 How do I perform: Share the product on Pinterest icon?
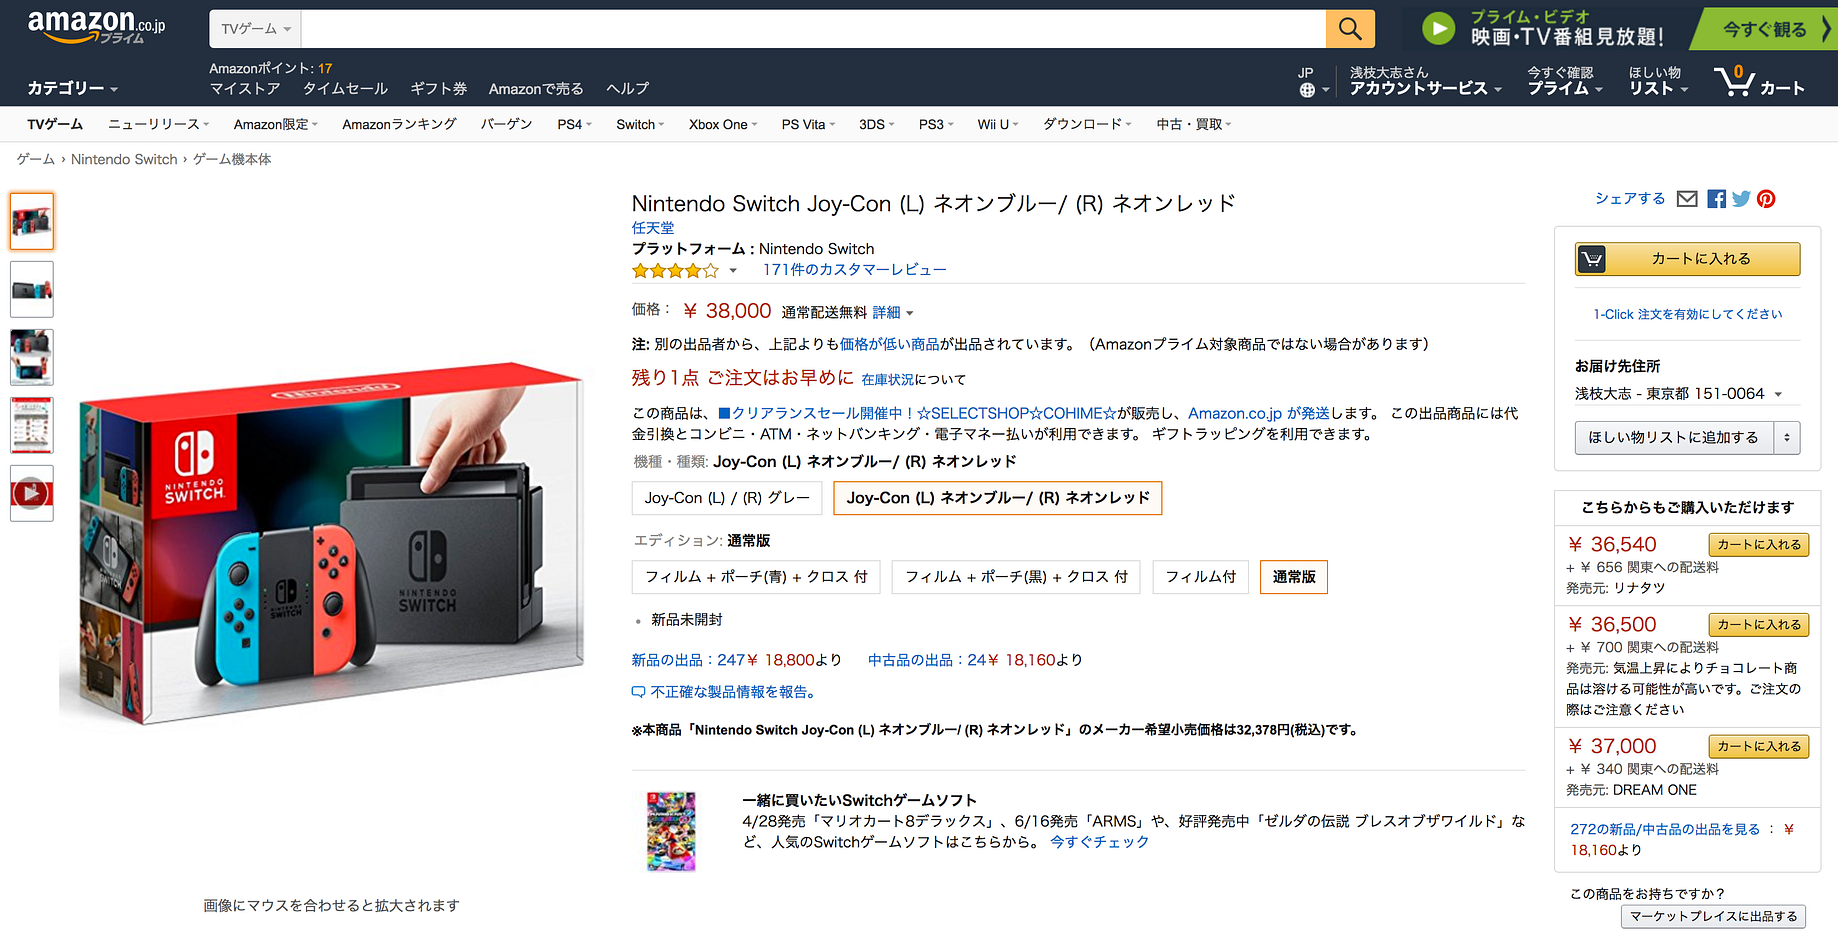tap(1766, 199)
